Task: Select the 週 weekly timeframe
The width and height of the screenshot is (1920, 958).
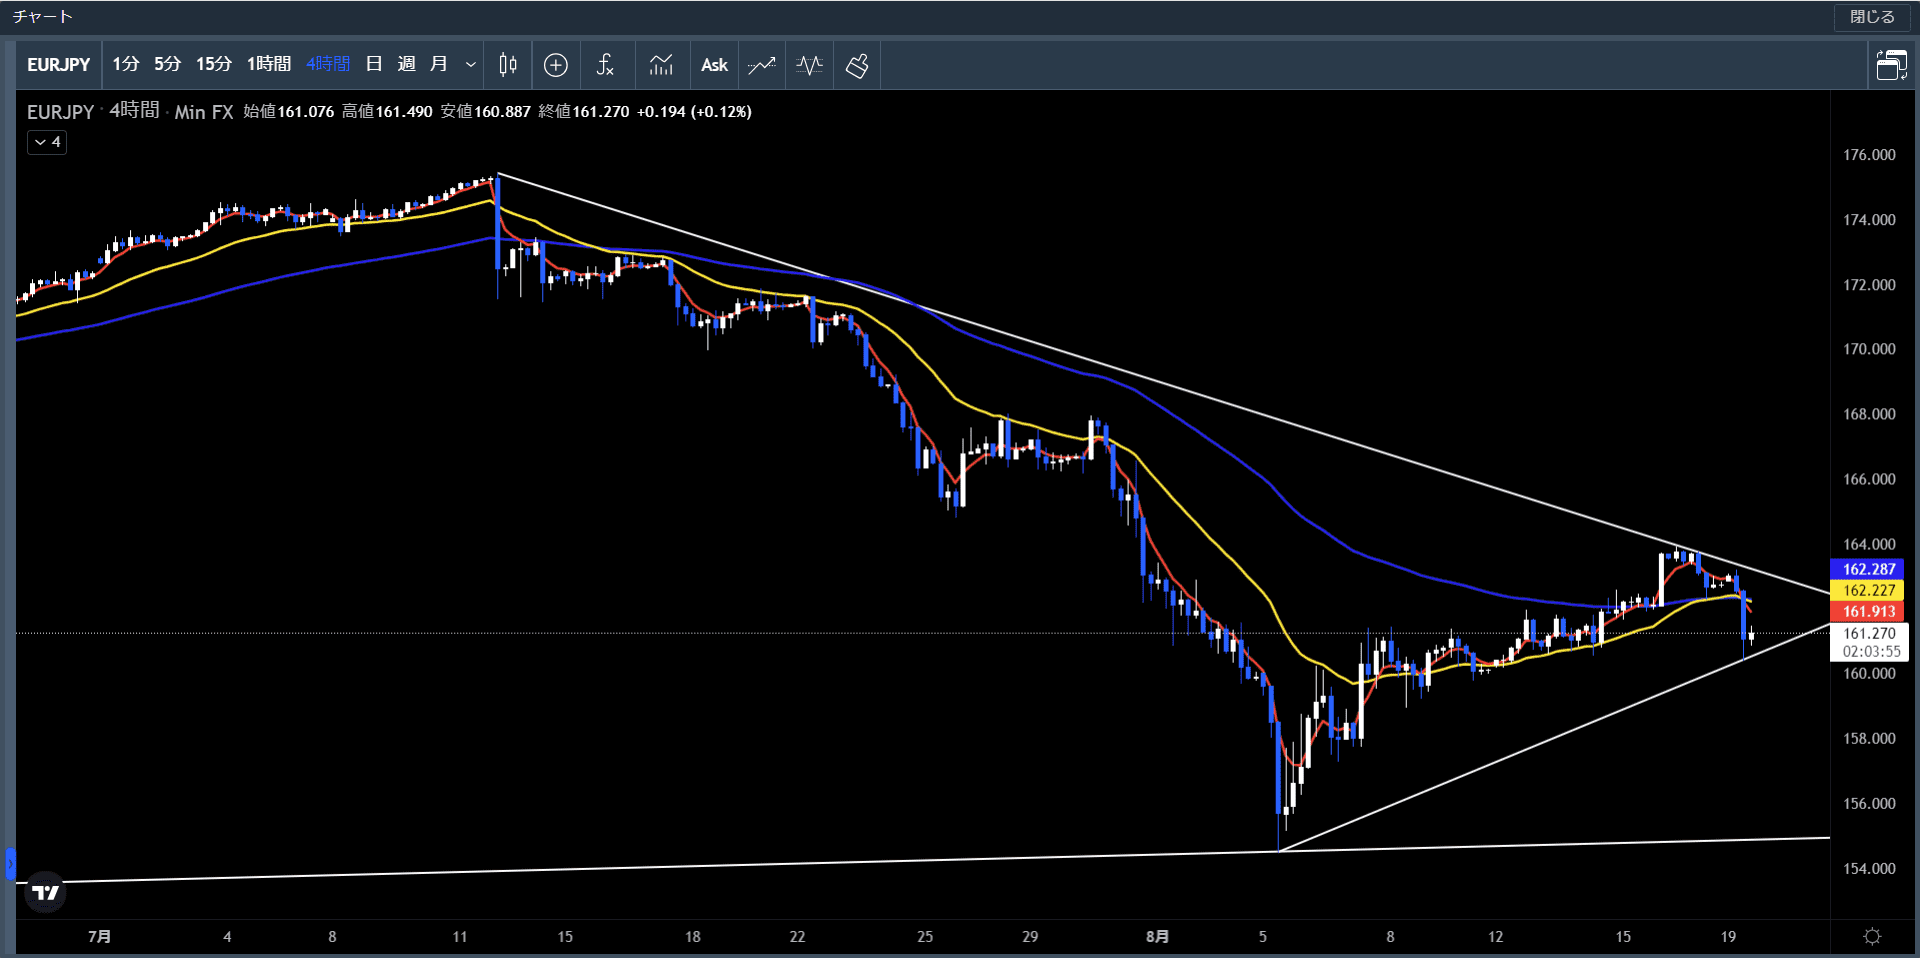Action: click(406, 64)
